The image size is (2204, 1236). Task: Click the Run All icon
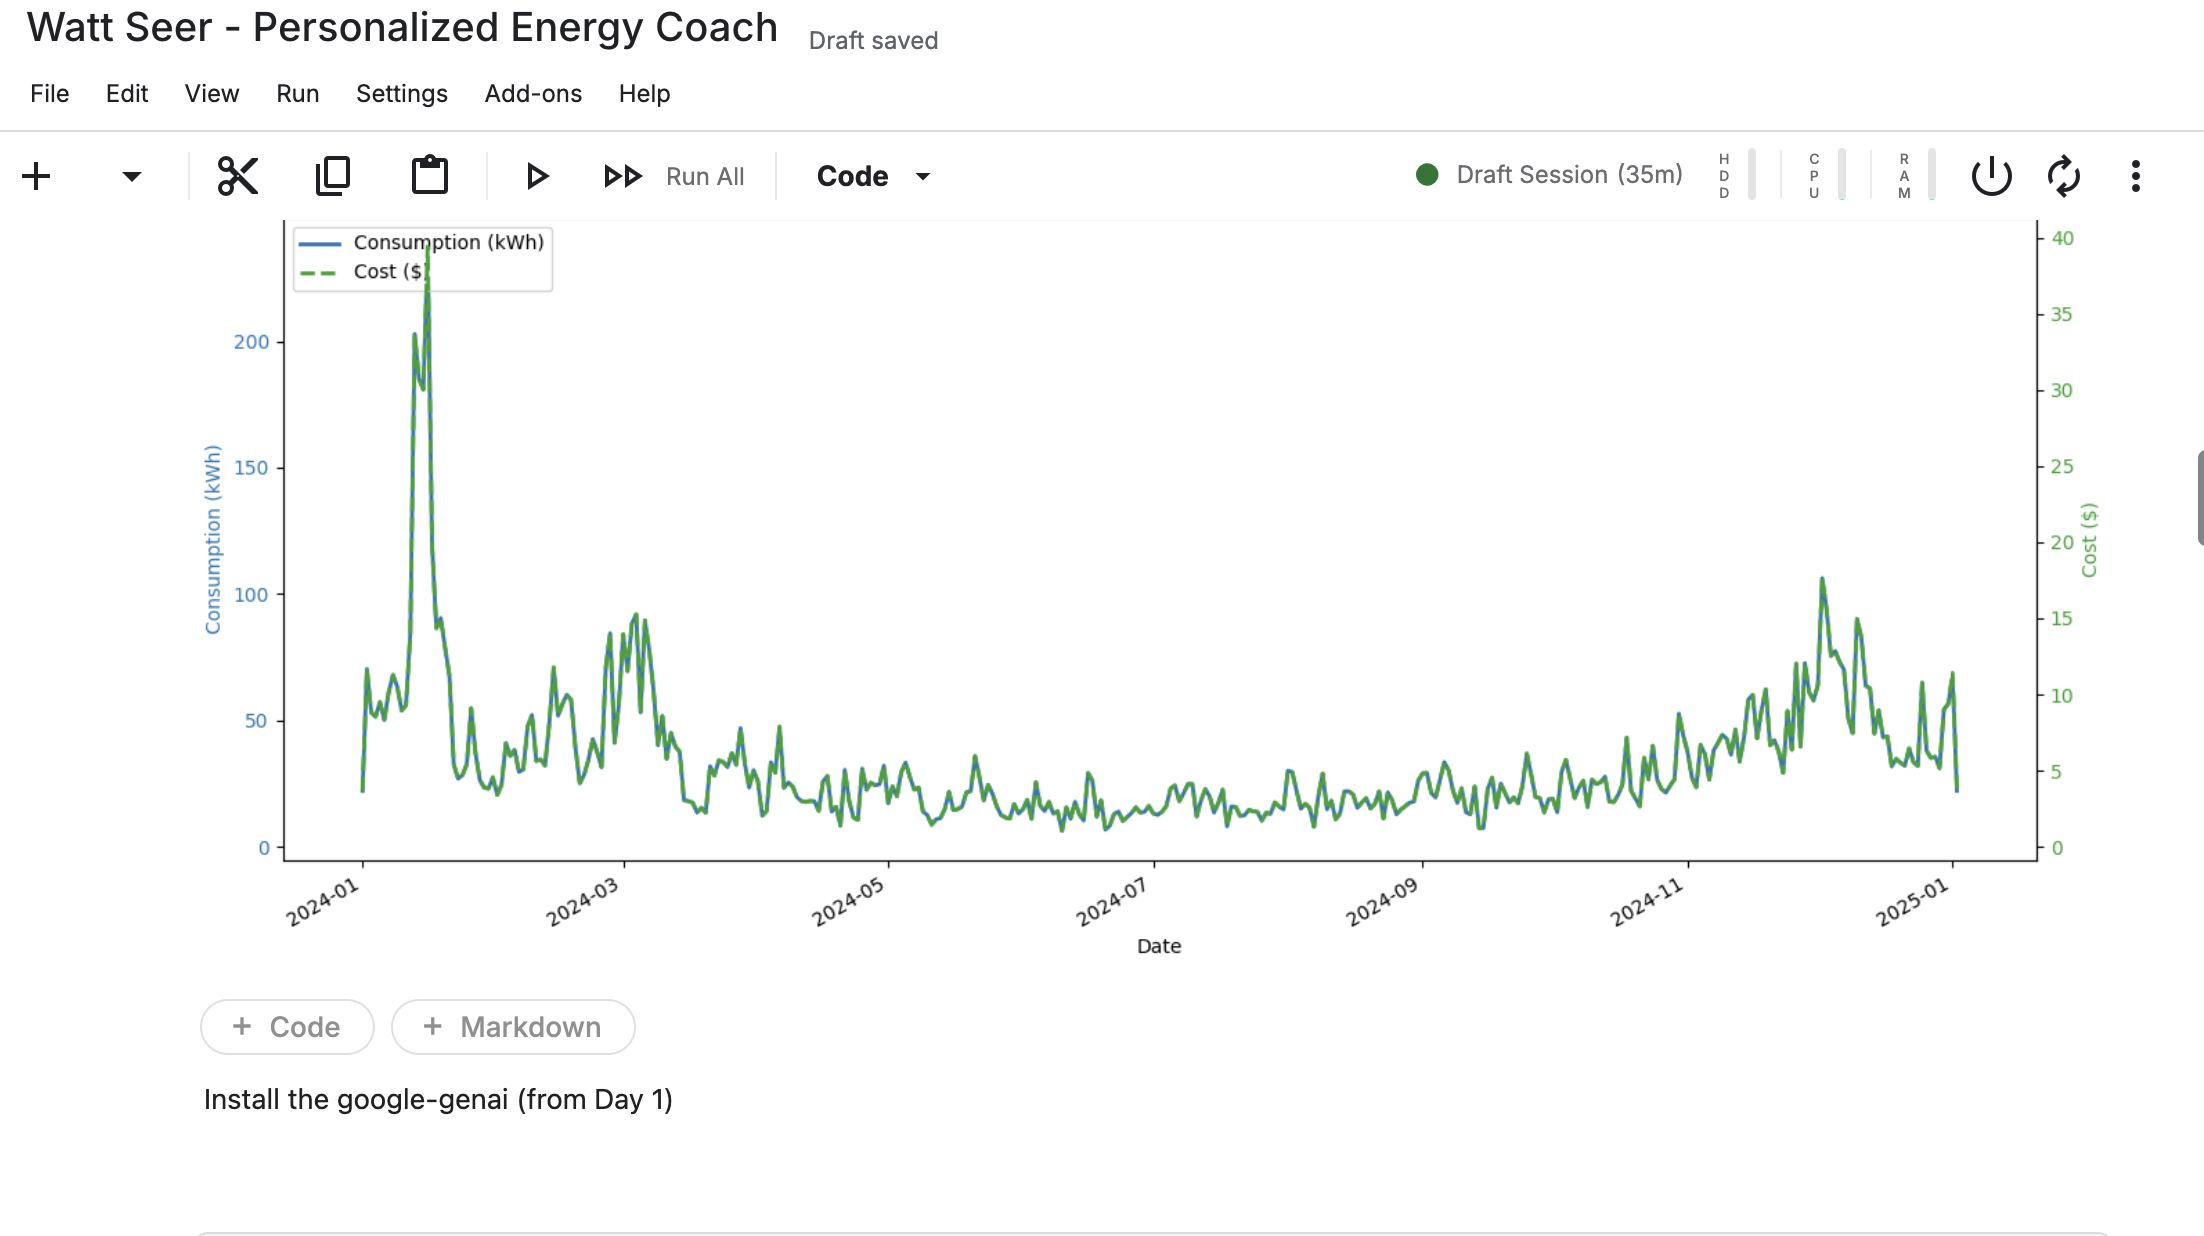[622, 175]
